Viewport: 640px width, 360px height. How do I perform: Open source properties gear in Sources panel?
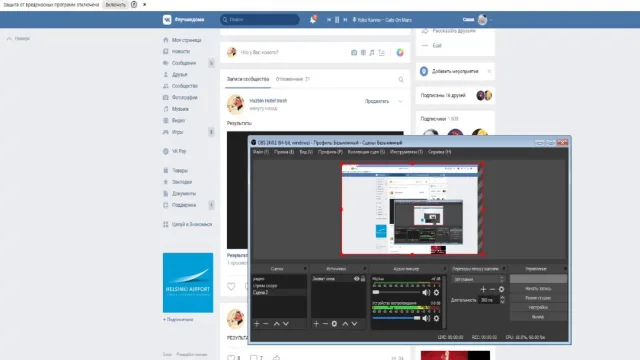pos(334,324)
